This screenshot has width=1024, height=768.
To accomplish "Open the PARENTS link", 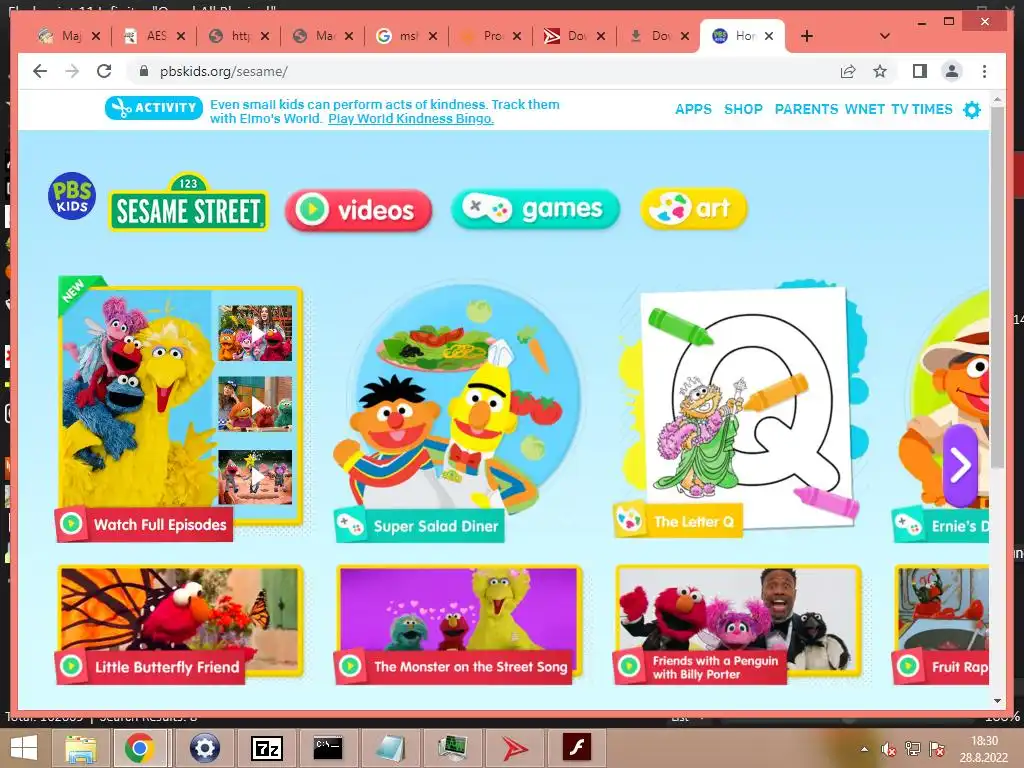I will tap(806, 109).
